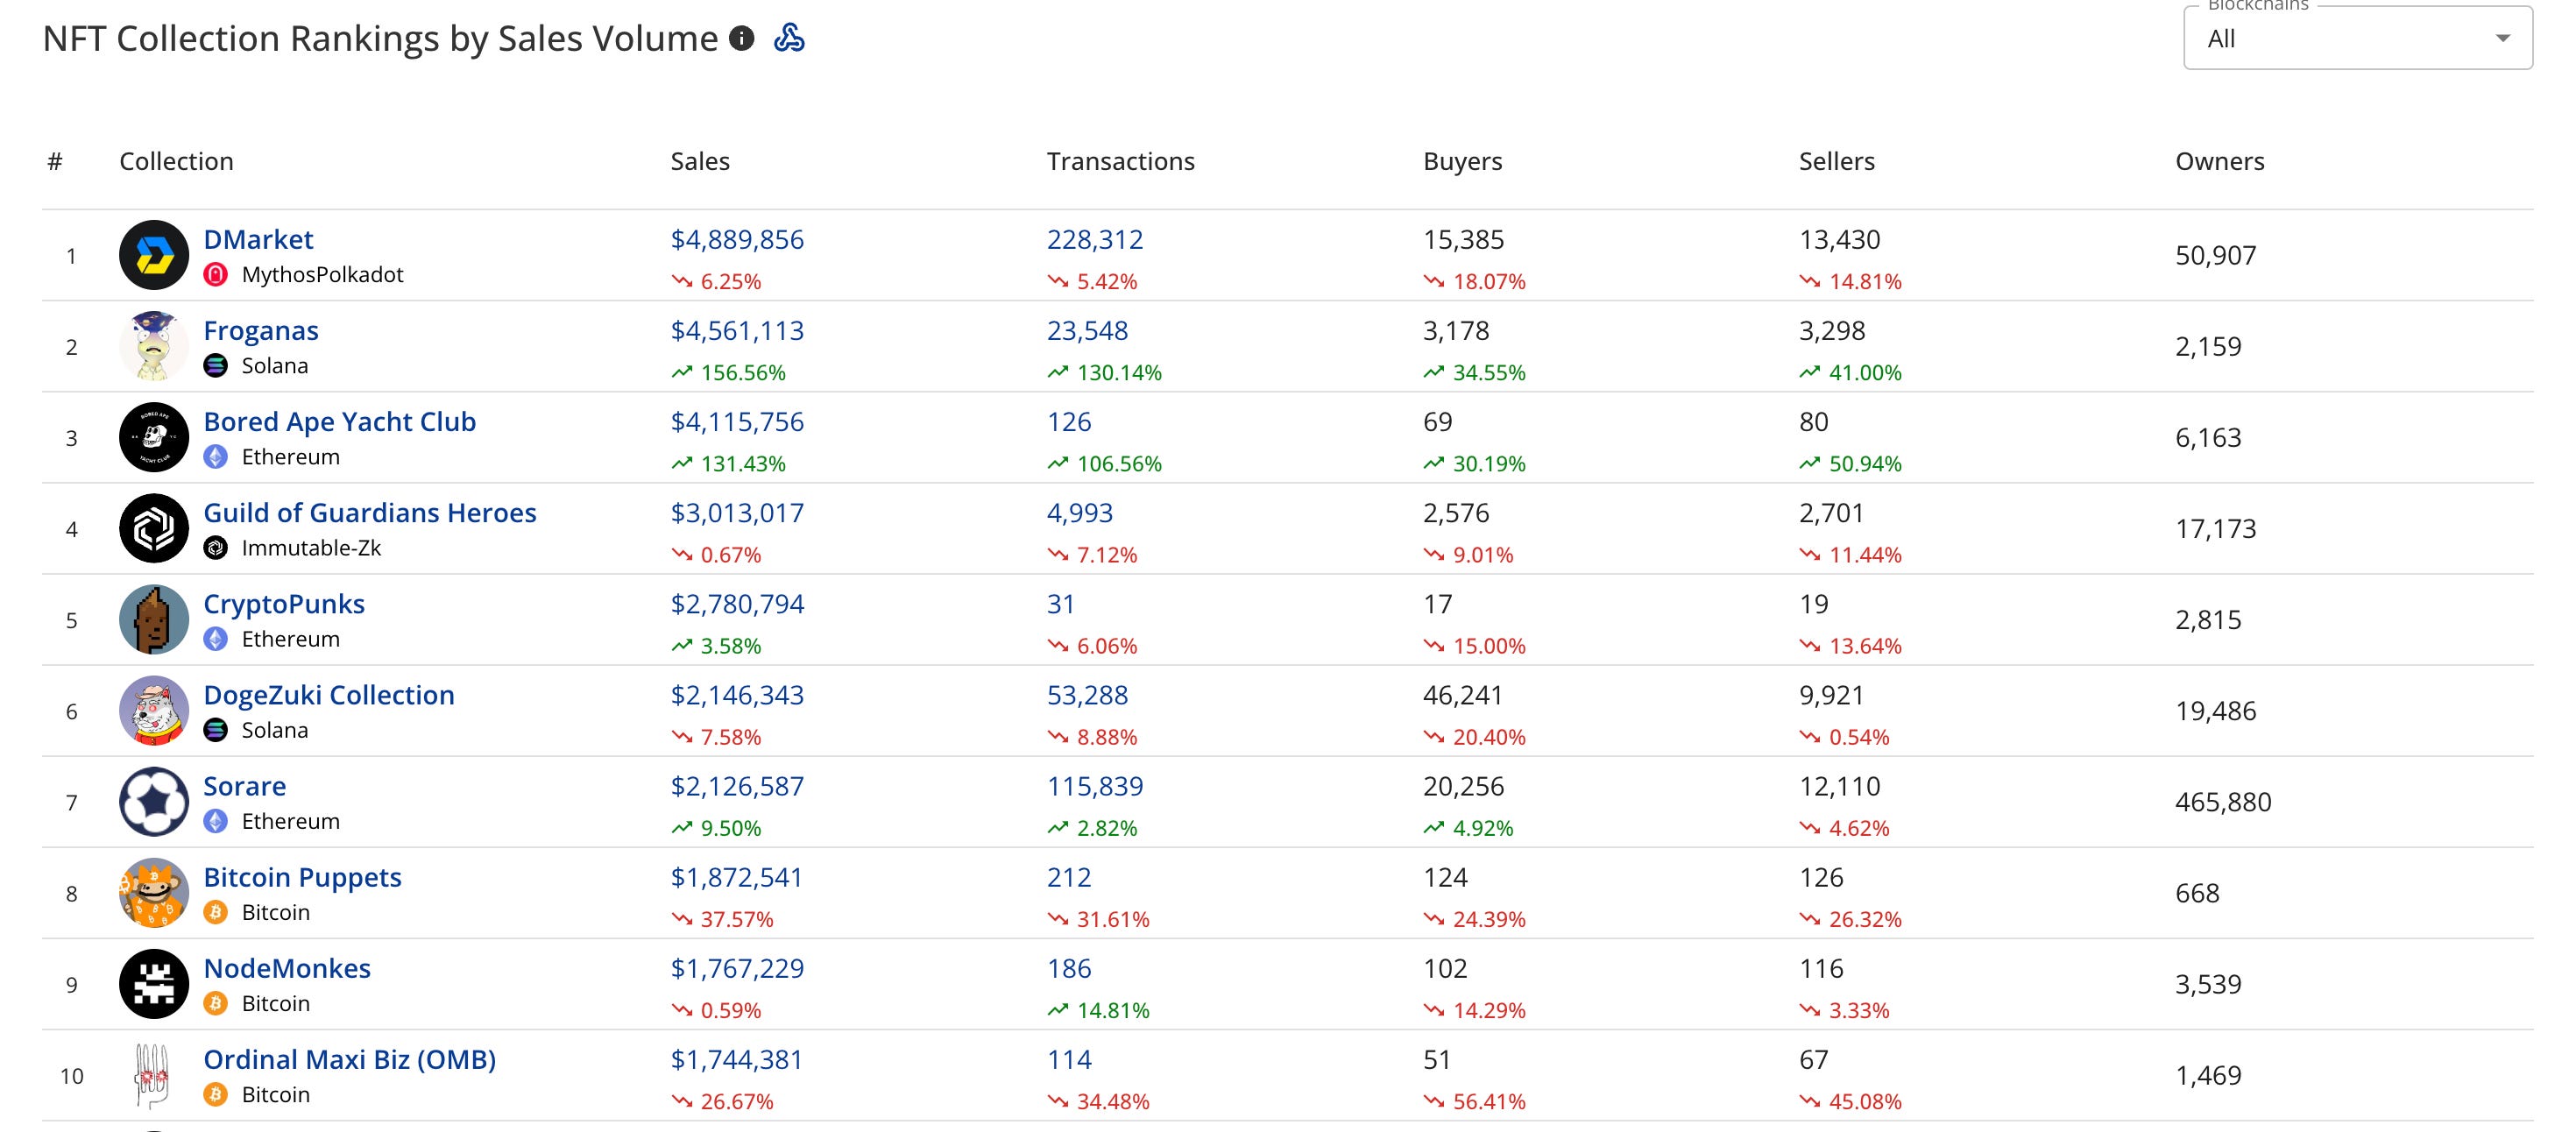Click the info icon beside the title
The image size is (2576, 1132).
741,38
